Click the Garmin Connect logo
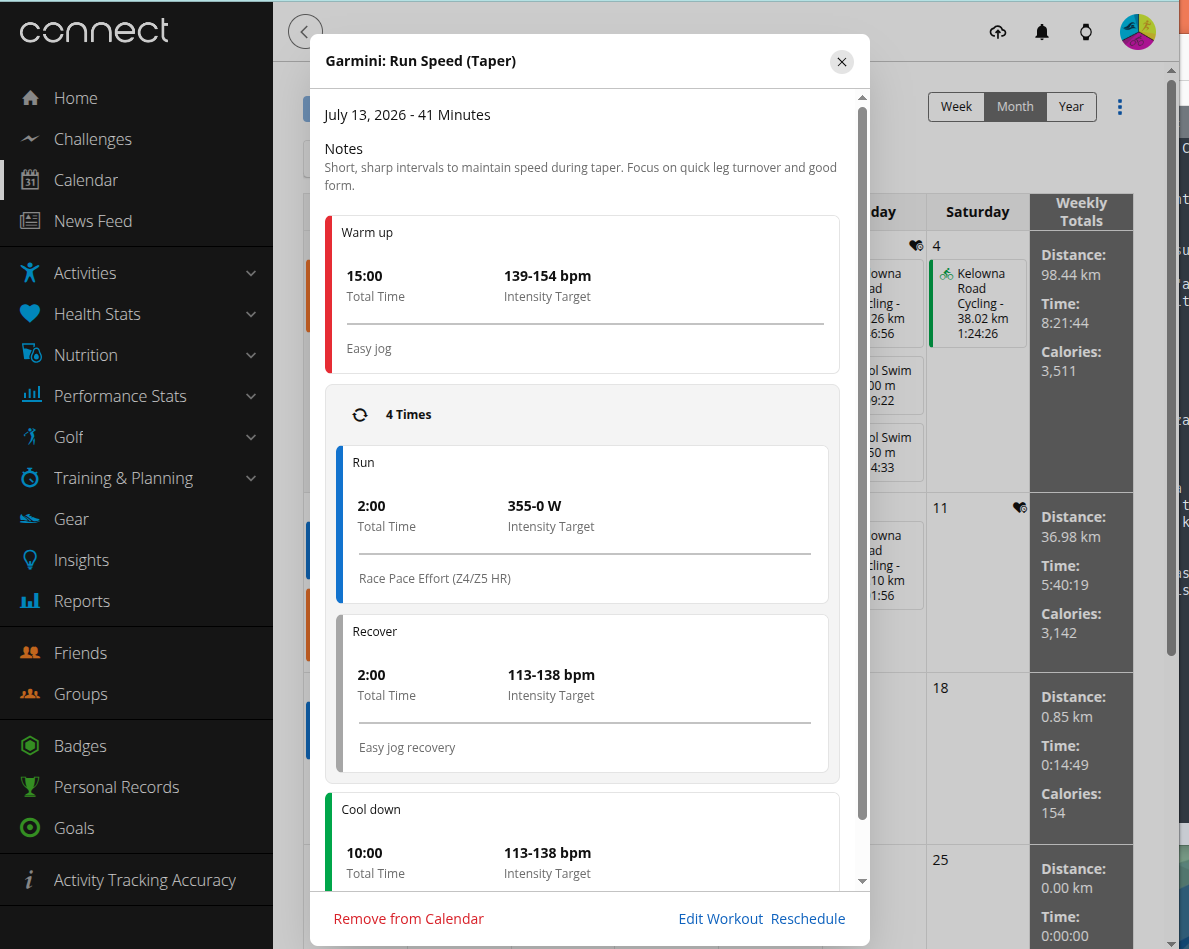The height and width of the screenshot is (949, 1189). 94,31
